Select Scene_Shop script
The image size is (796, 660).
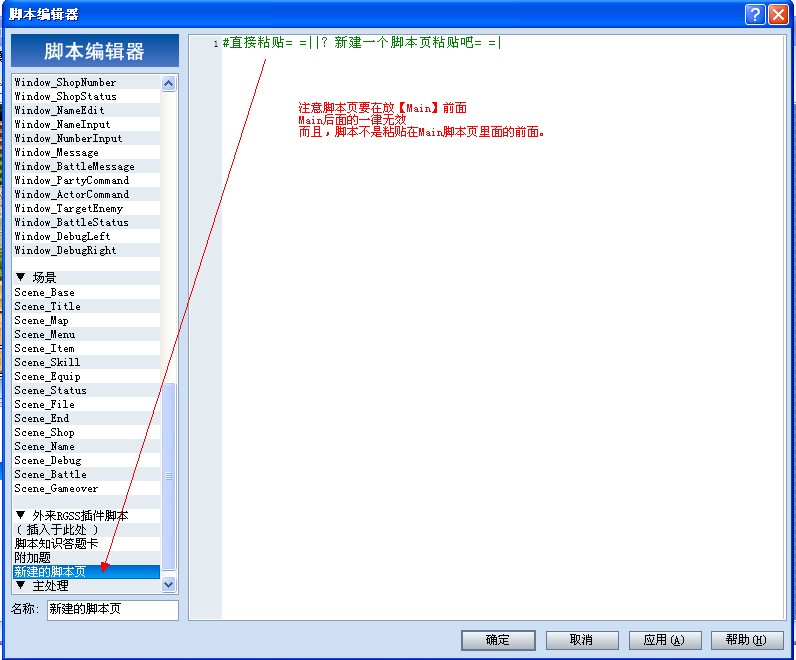86,433
